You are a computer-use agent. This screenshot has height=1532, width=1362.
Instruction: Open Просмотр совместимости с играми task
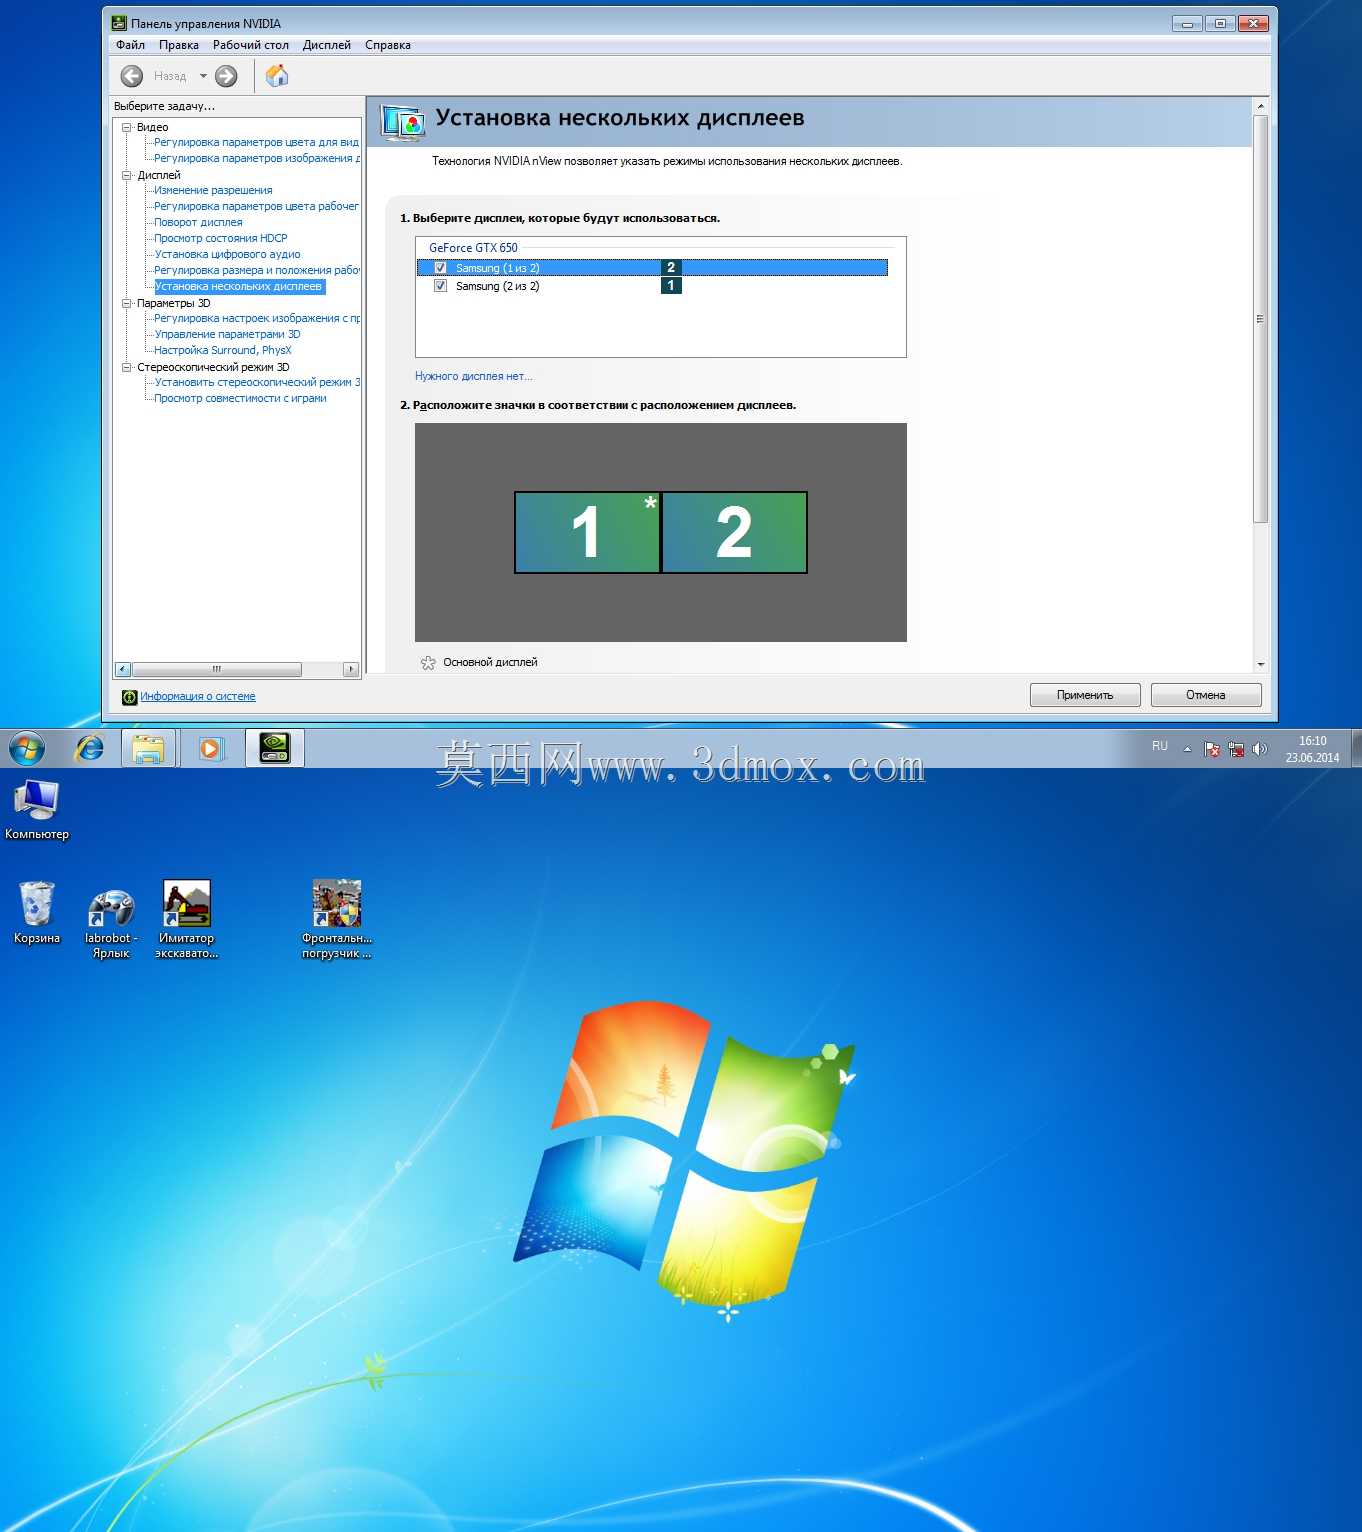tap(240, 398)
